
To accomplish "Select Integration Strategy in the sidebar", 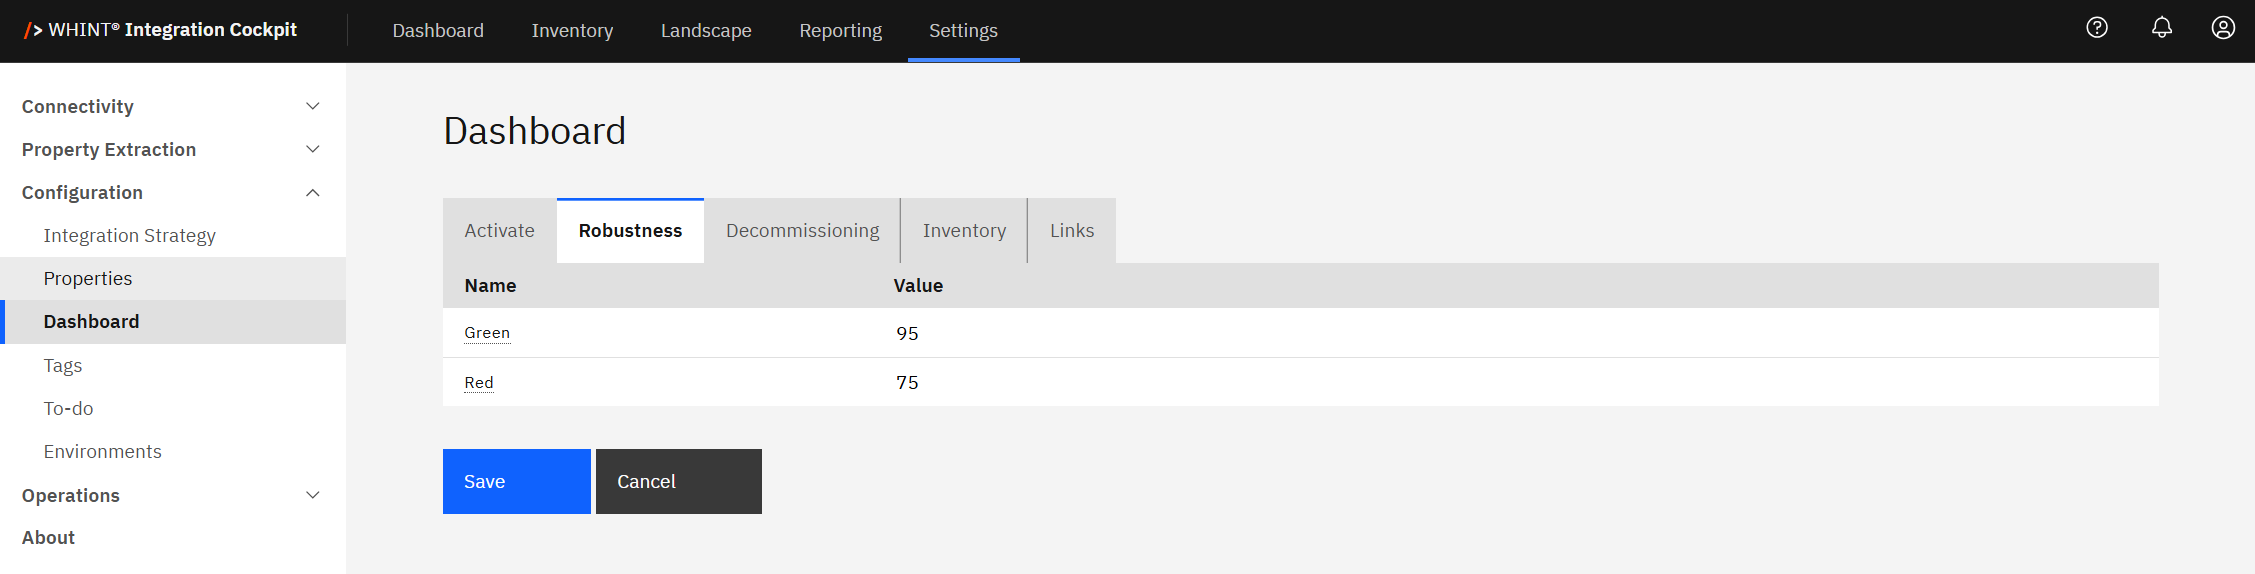I will 130,236.
